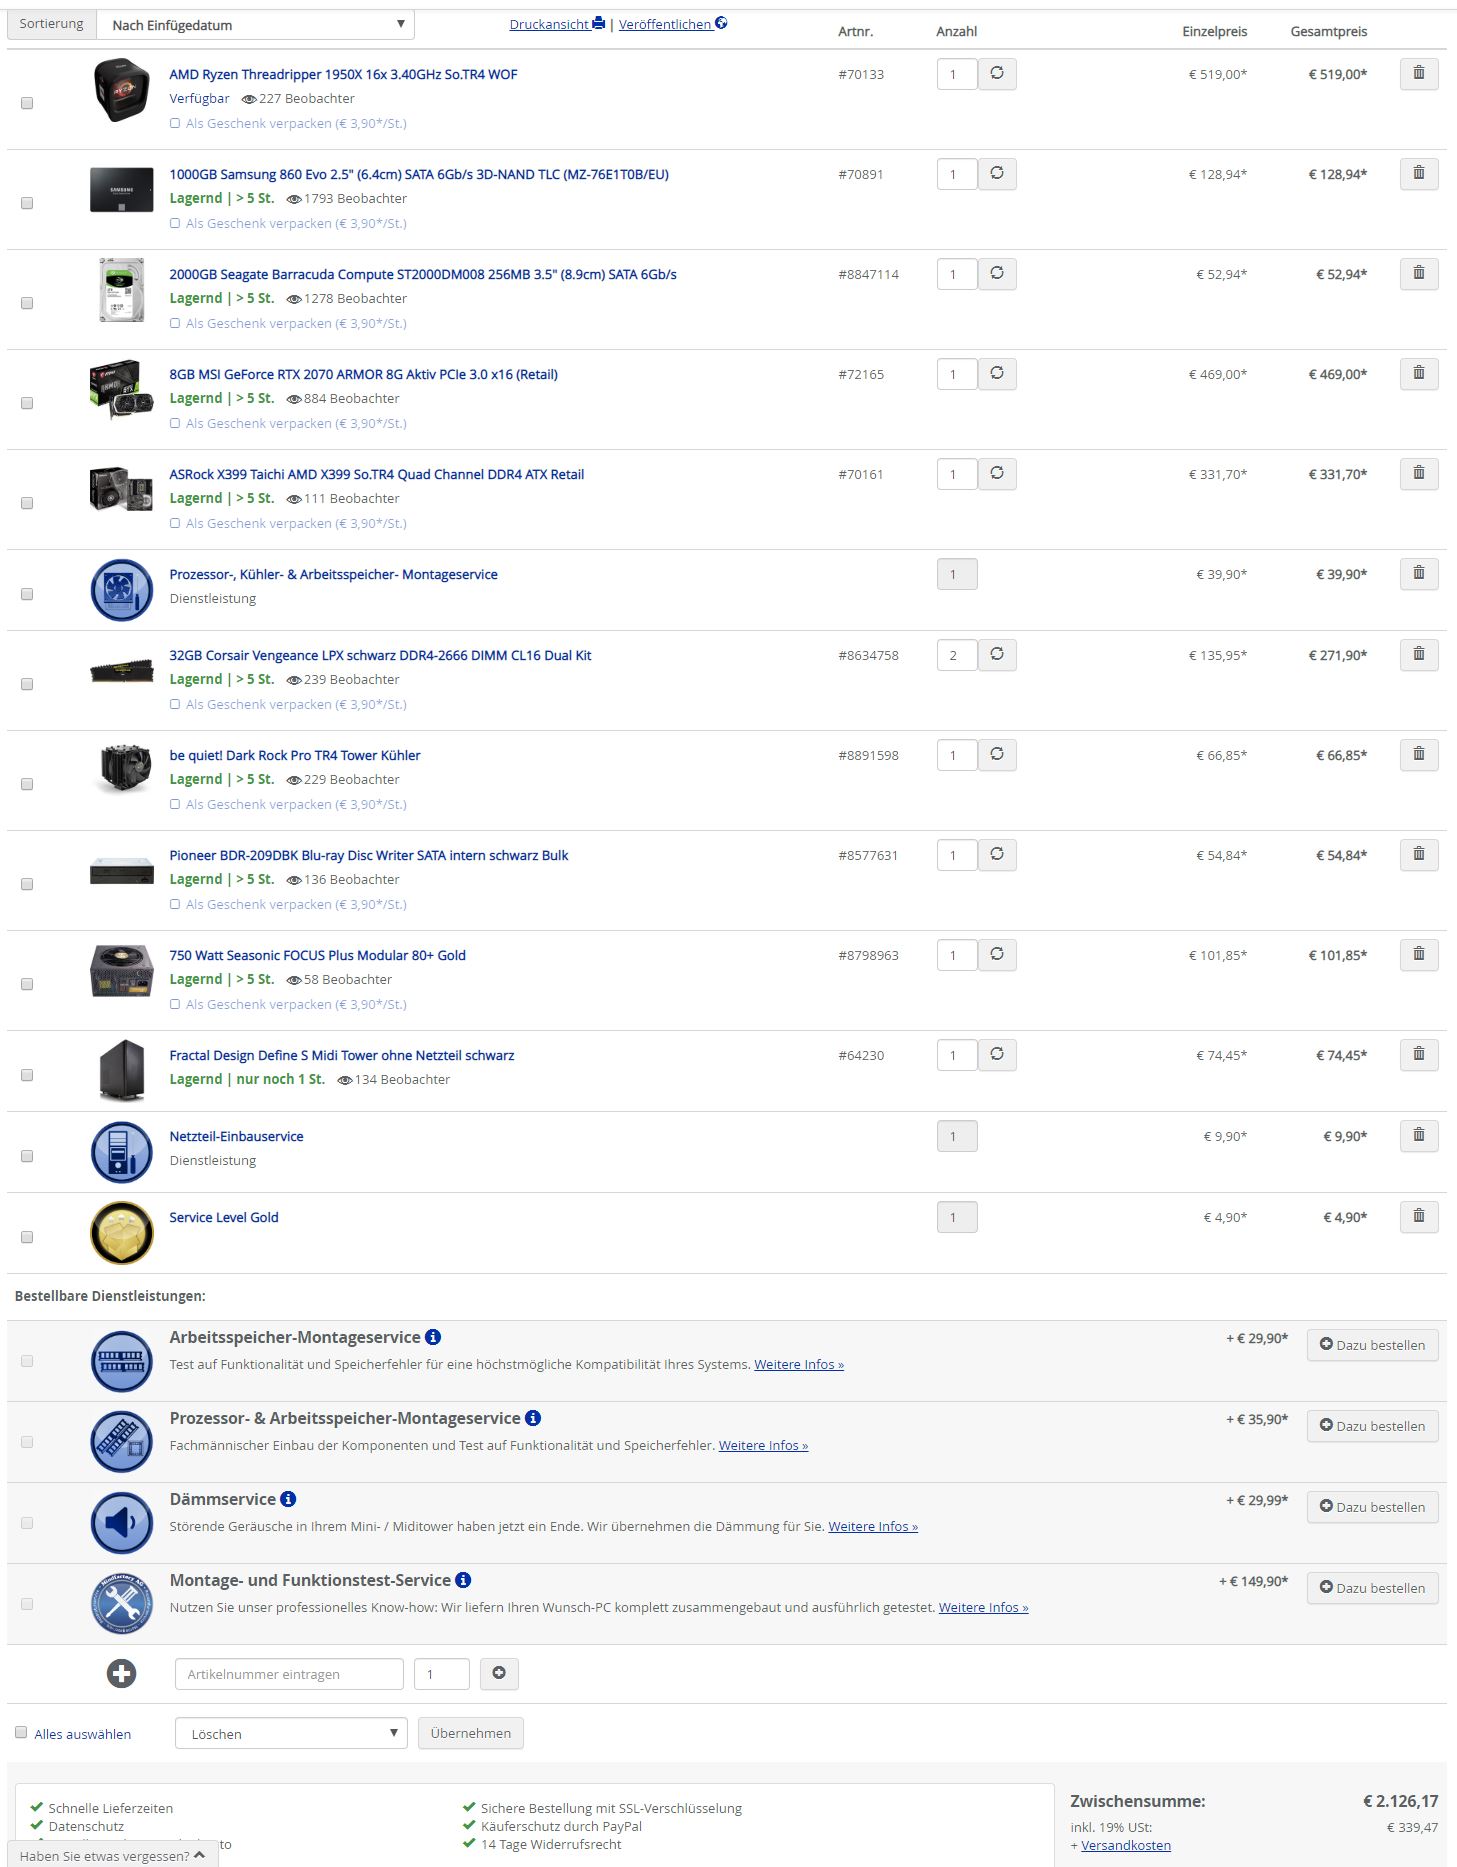
Task: Expand the 'Haben Sie etwas vergessen?' panel
Action: click(113, 1856)
